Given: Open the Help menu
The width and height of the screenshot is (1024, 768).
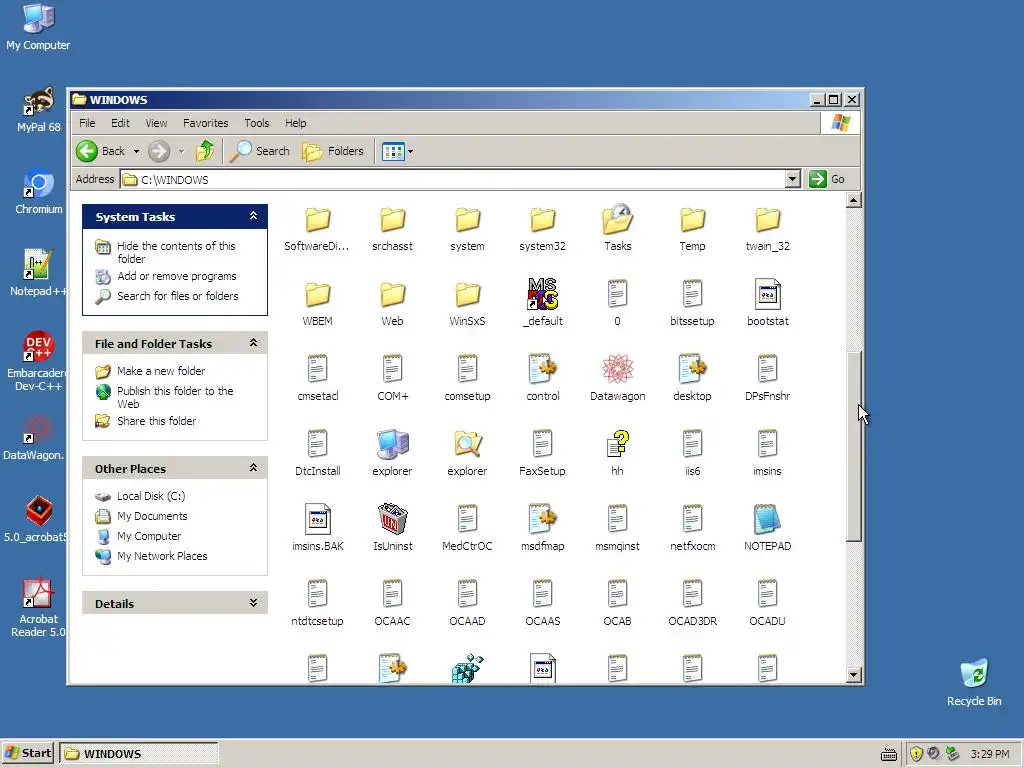Looking at the screenshot, I should pos(295,123).
